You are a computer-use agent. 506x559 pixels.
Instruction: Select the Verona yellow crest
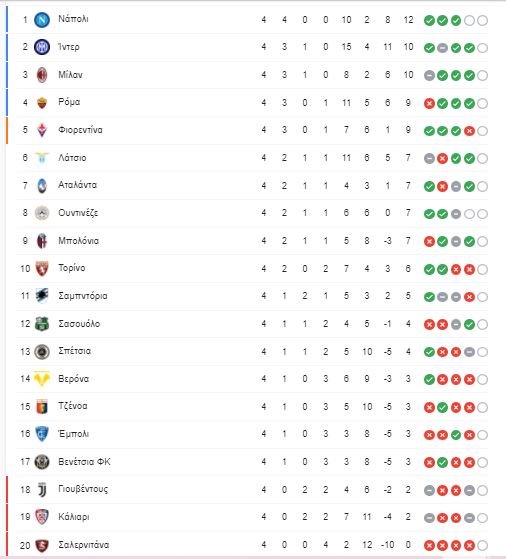point(42,379)
